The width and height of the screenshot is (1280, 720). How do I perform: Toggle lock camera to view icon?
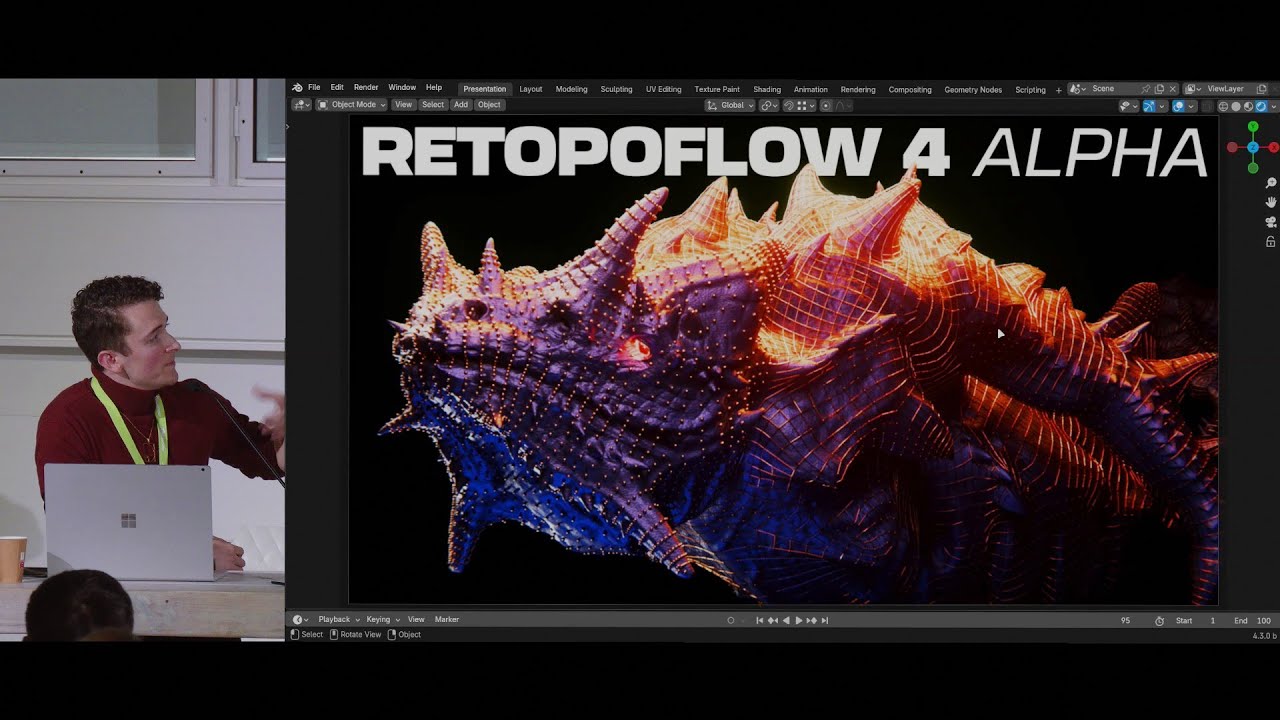[1271, 241]
